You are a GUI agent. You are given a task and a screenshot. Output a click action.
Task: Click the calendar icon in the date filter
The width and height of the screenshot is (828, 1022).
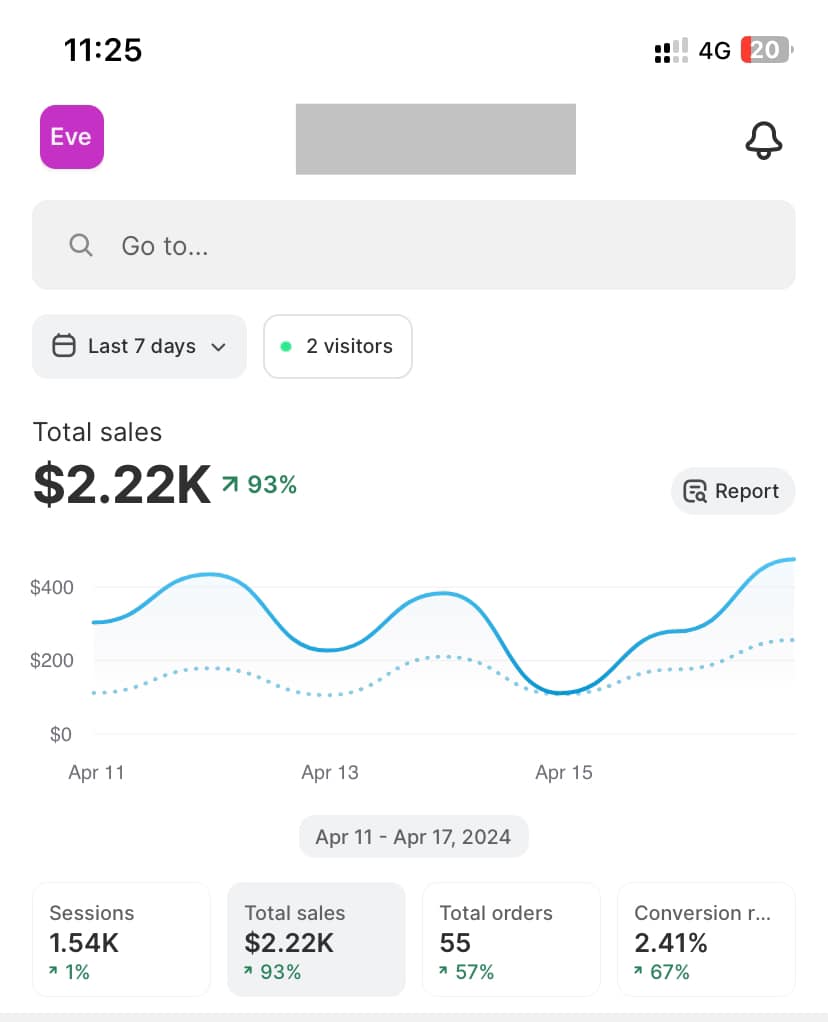(63, 345)
